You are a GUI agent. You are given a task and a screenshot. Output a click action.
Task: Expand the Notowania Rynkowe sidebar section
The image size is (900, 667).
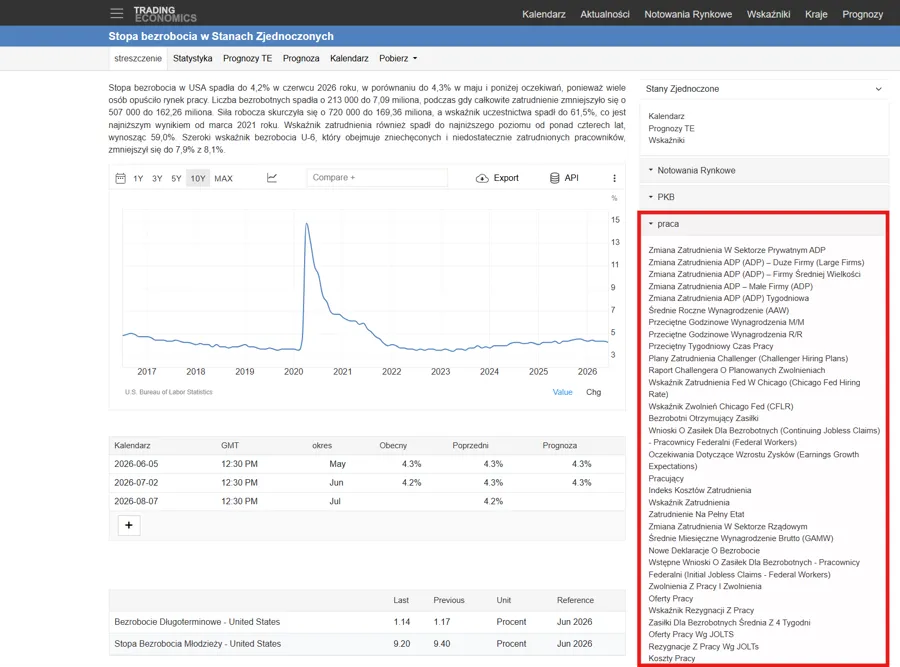764,170
